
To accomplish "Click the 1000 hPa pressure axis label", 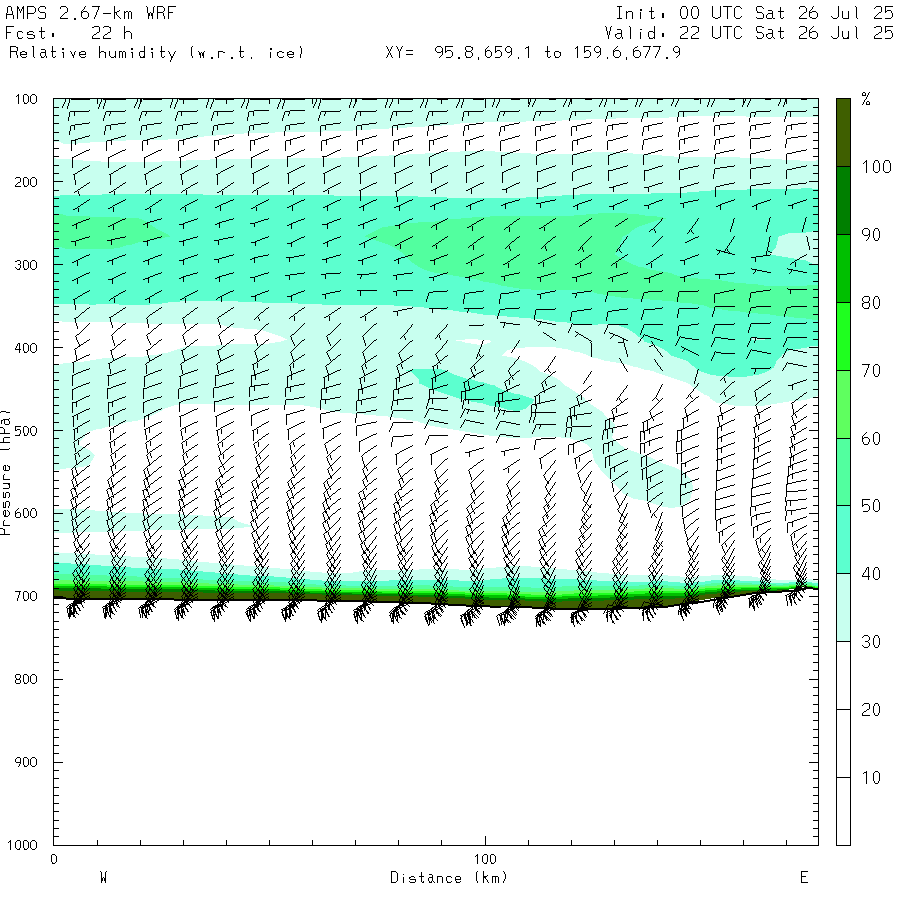I will (22, 845).
